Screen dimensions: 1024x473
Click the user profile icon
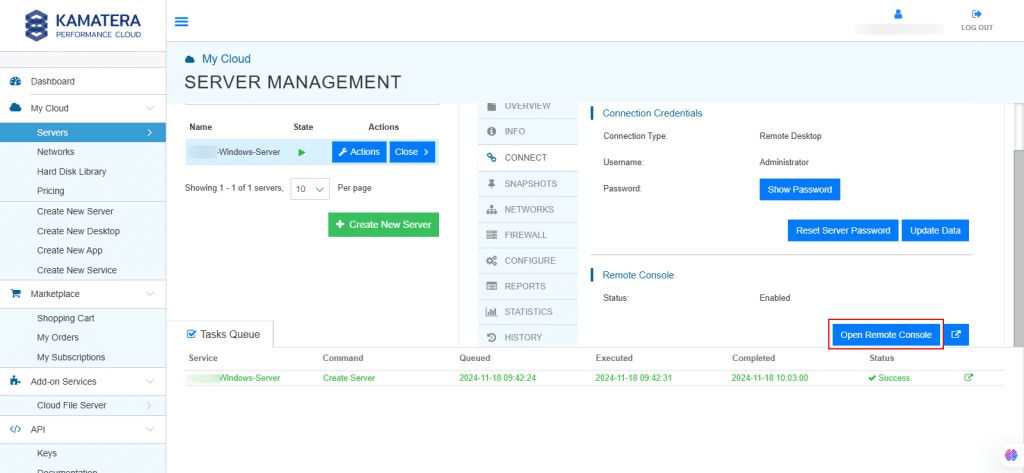click(897, 14)
